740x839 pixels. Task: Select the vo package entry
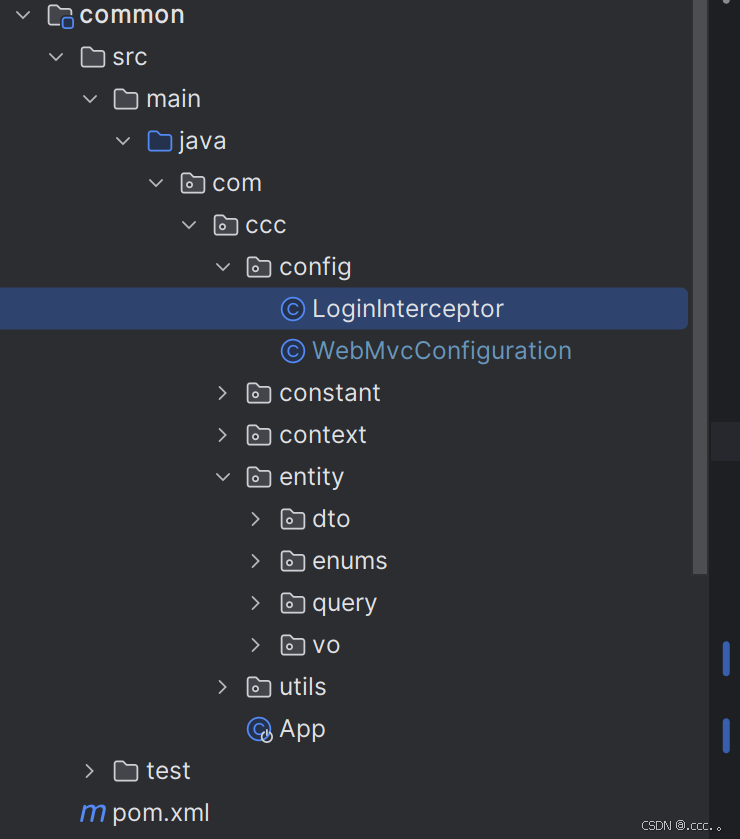pyautogui.click(x=326, y=645)
